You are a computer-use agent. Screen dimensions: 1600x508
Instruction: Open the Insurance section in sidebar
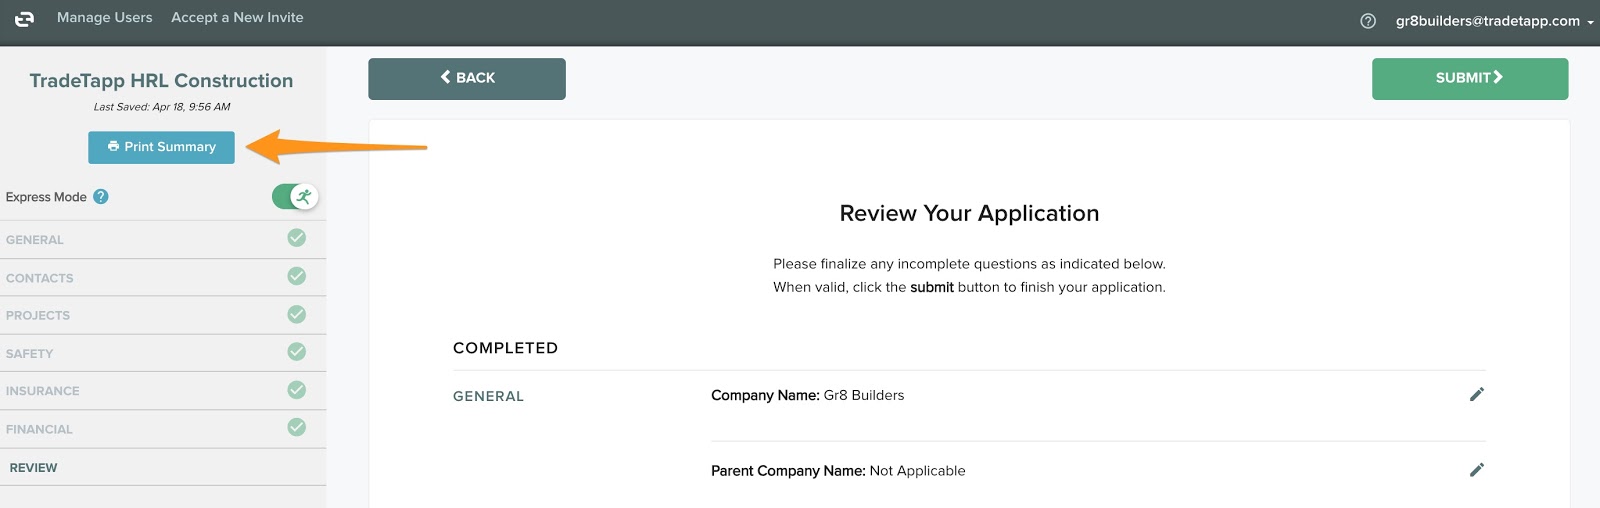point(43,391)
